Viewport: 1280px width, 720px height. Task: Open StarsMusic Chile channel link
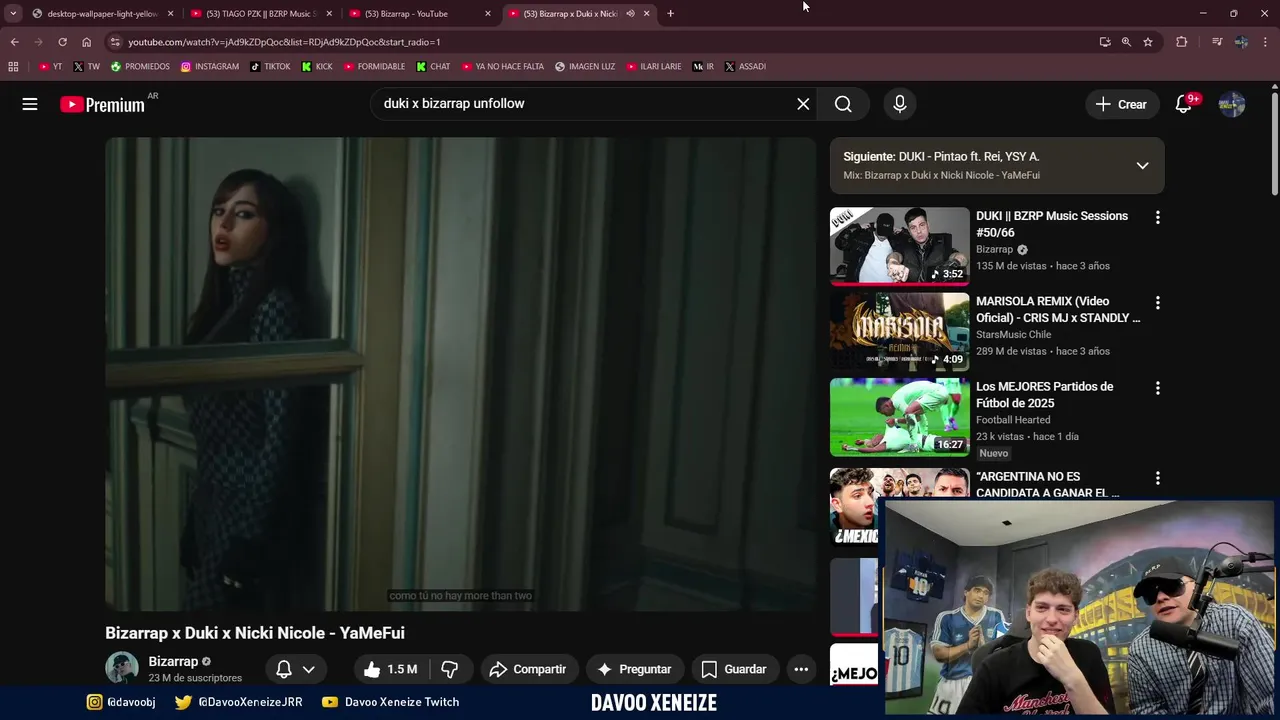pos(1013,335)
